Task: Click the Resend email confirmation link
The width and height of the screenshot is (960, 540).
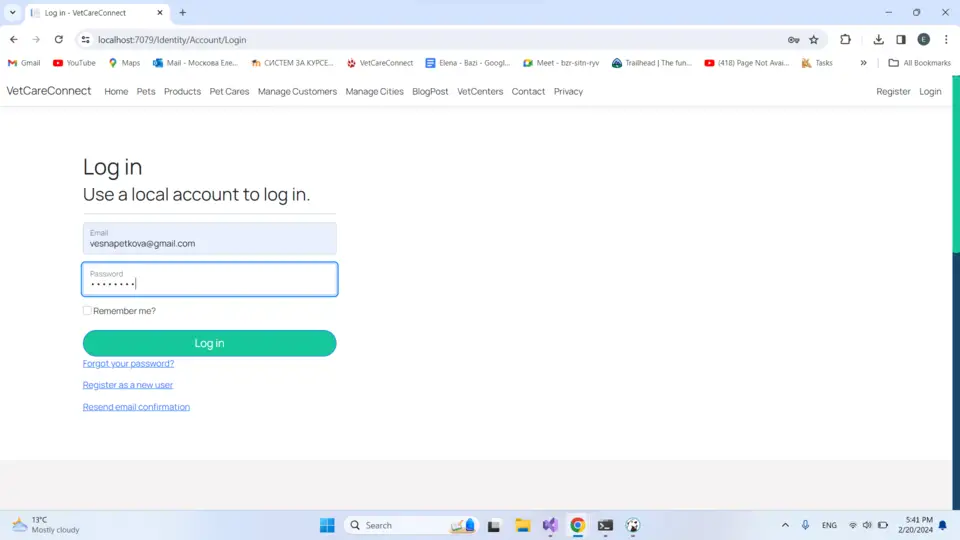Action: 136,407
